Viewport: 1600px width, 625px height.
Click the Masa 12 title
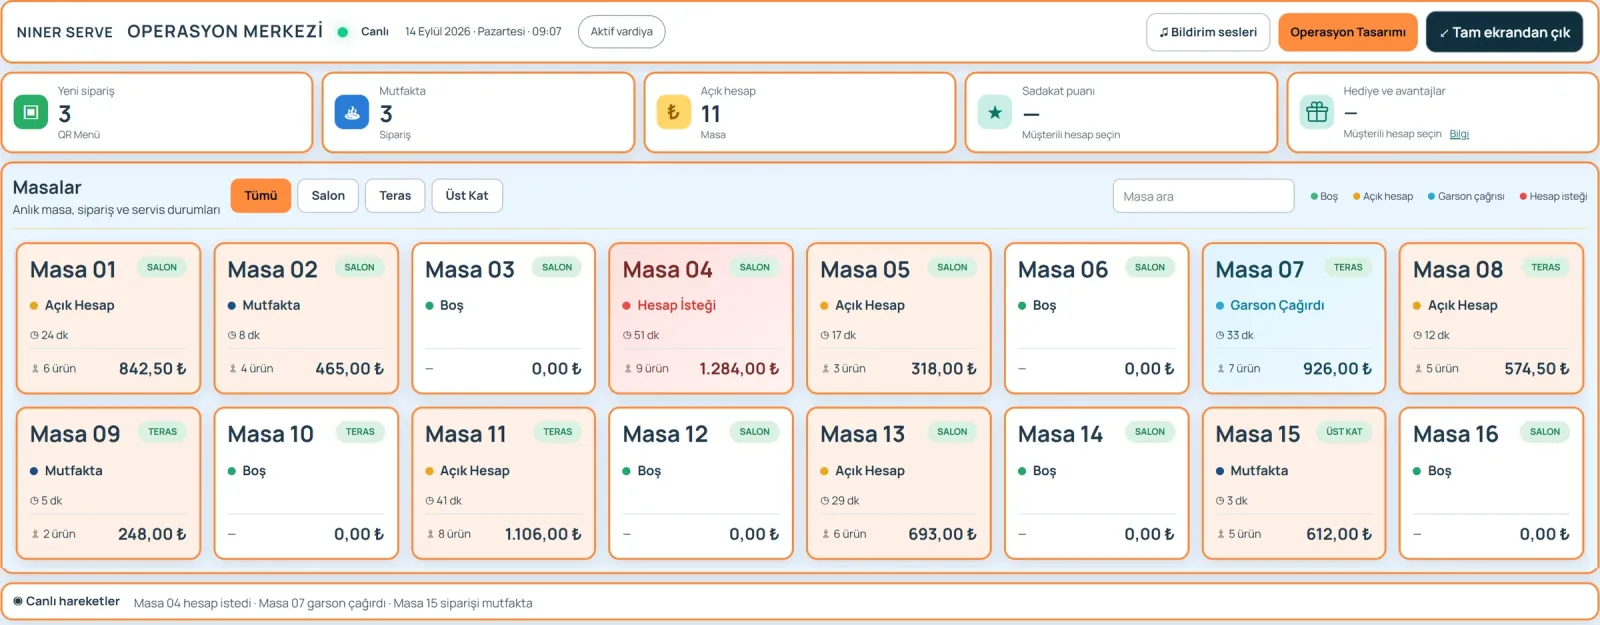coord(665,434)
